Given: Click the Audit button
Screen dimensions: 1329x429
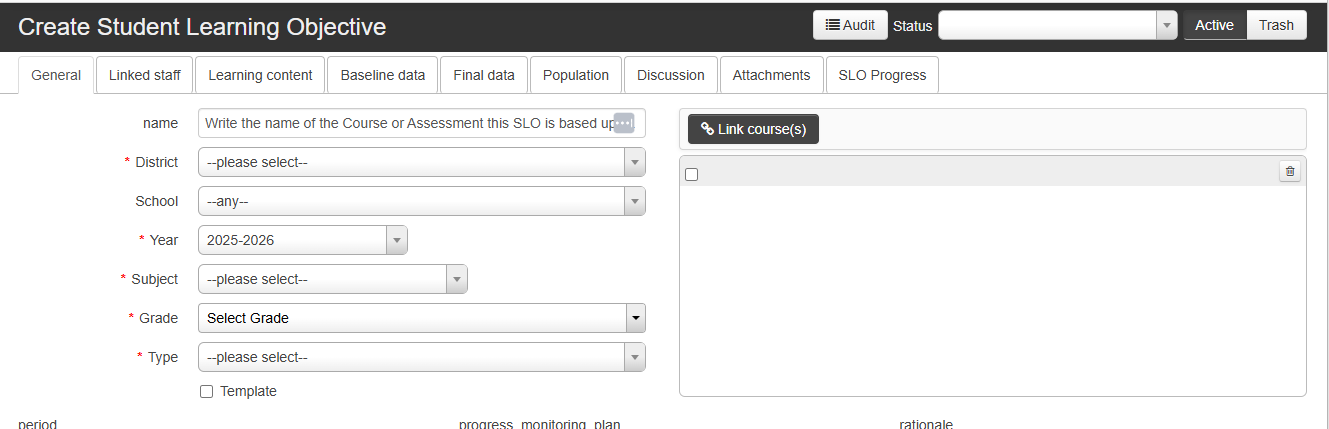Looking at the screenshot, I should click(850, 25).
